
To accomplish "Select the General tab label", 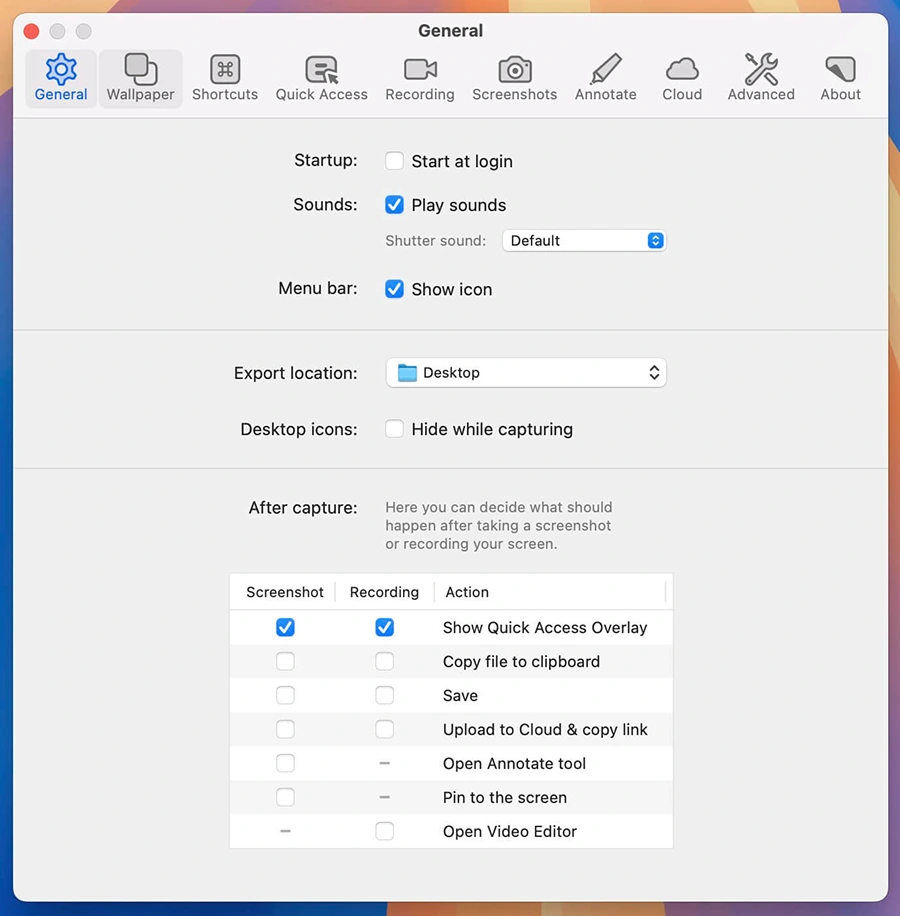I will [61, 95].
